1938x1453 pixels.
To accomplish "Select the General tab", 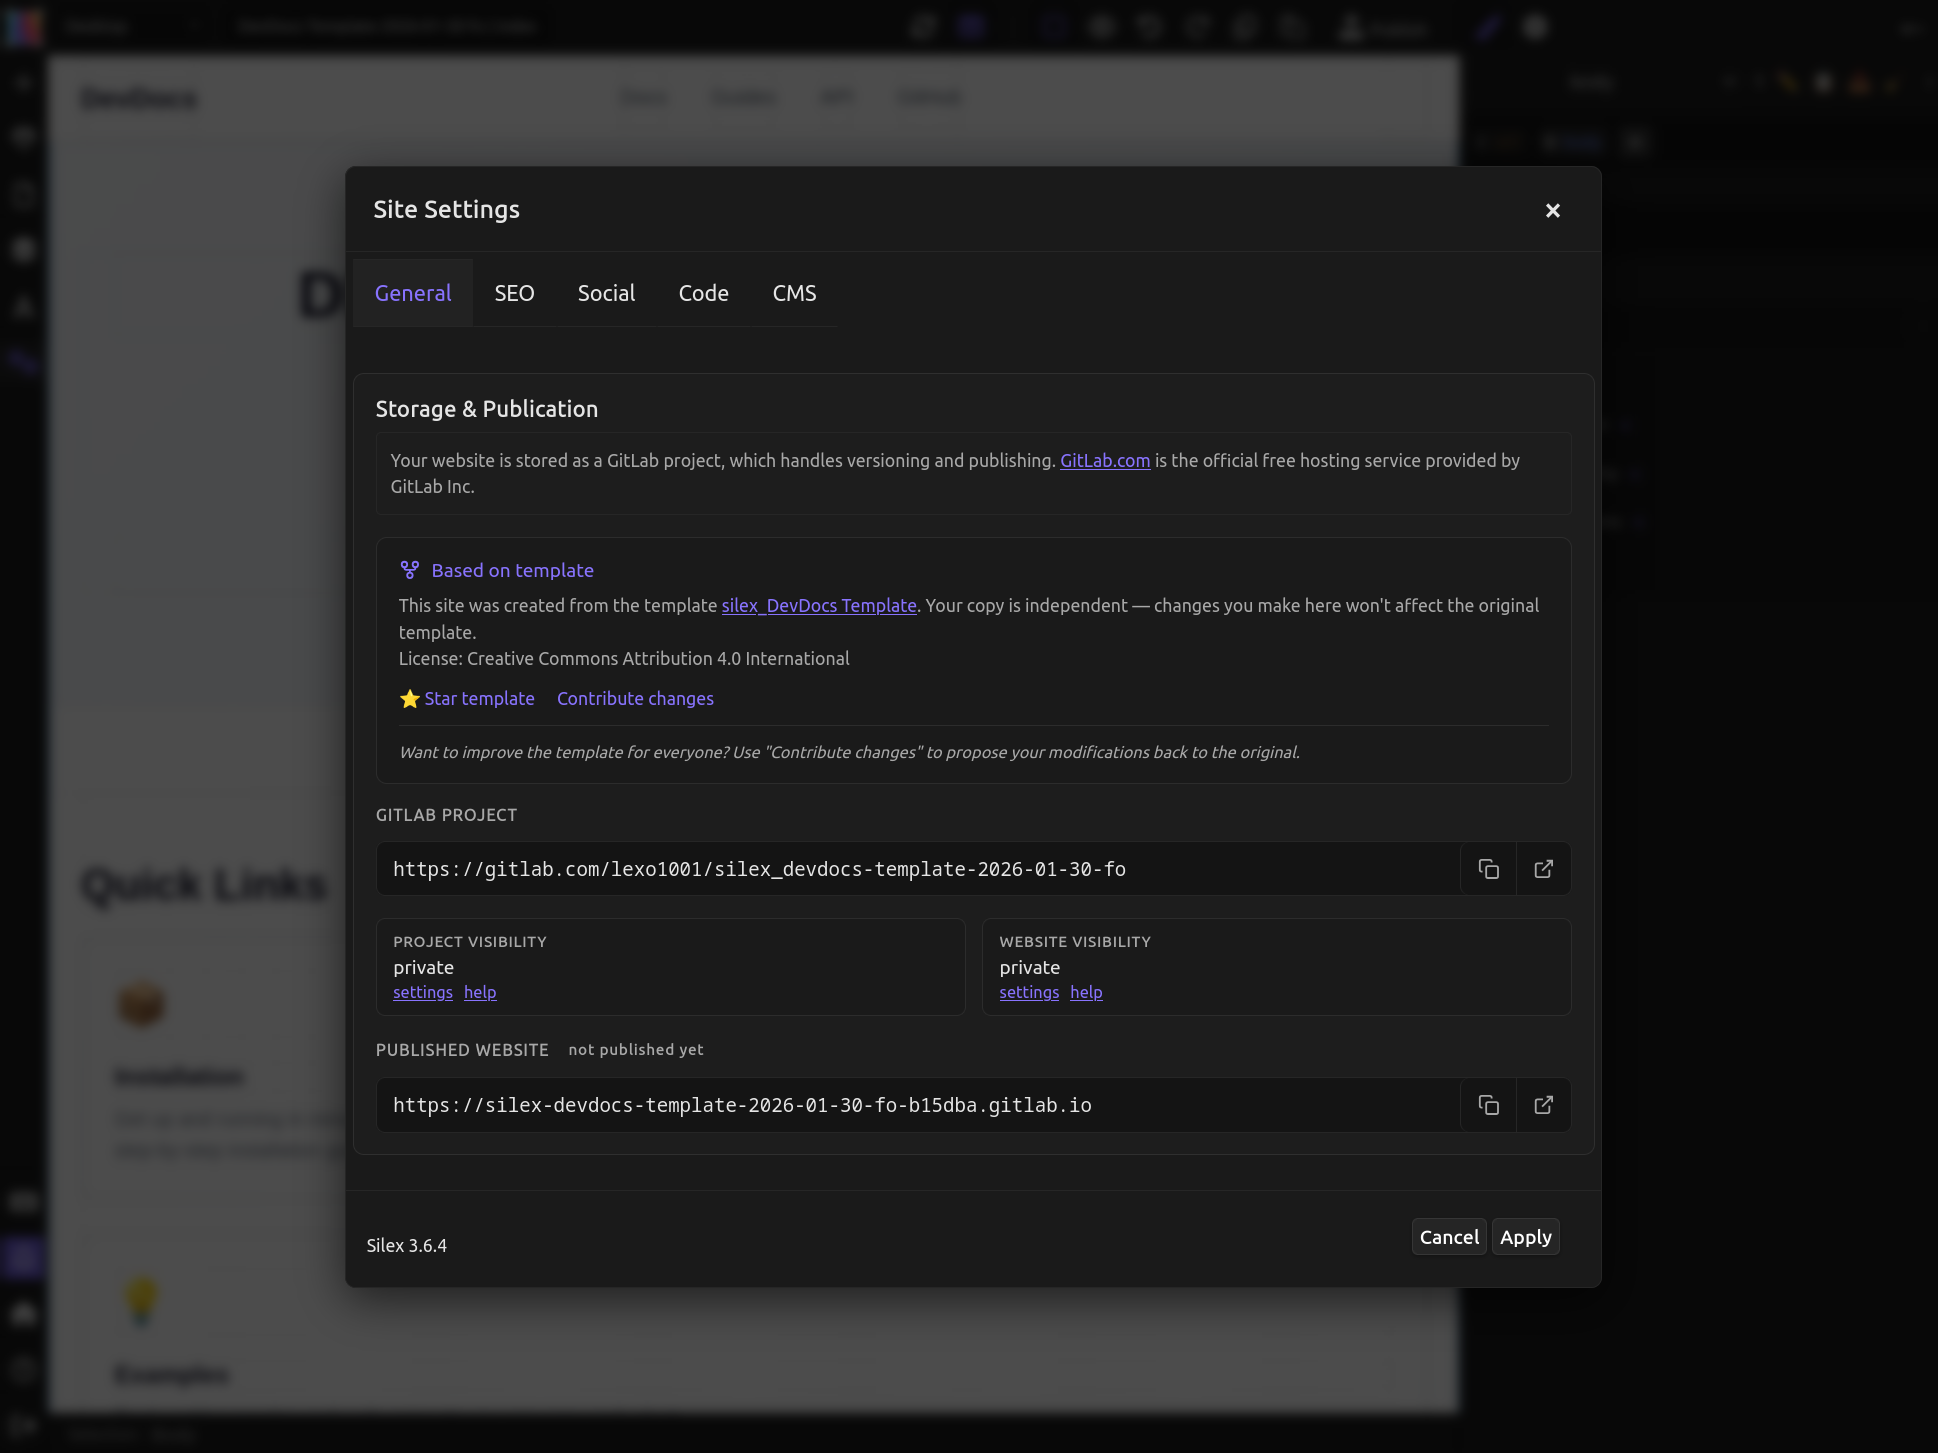I will pos(413,293).
